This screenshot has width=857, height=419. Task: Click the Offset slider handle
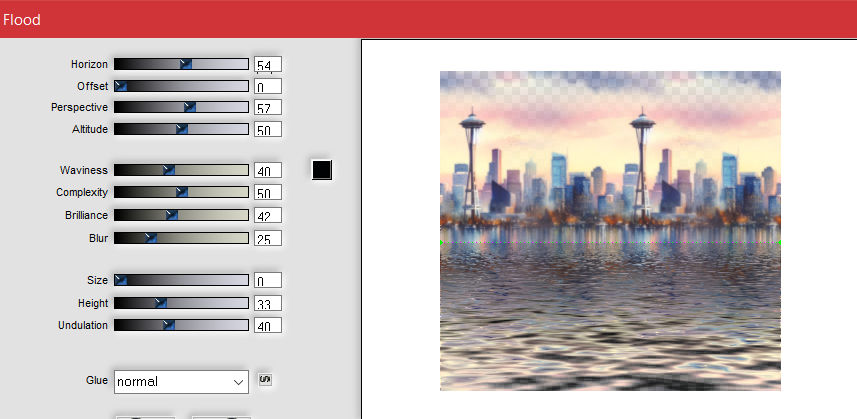[x=121, y=86]
